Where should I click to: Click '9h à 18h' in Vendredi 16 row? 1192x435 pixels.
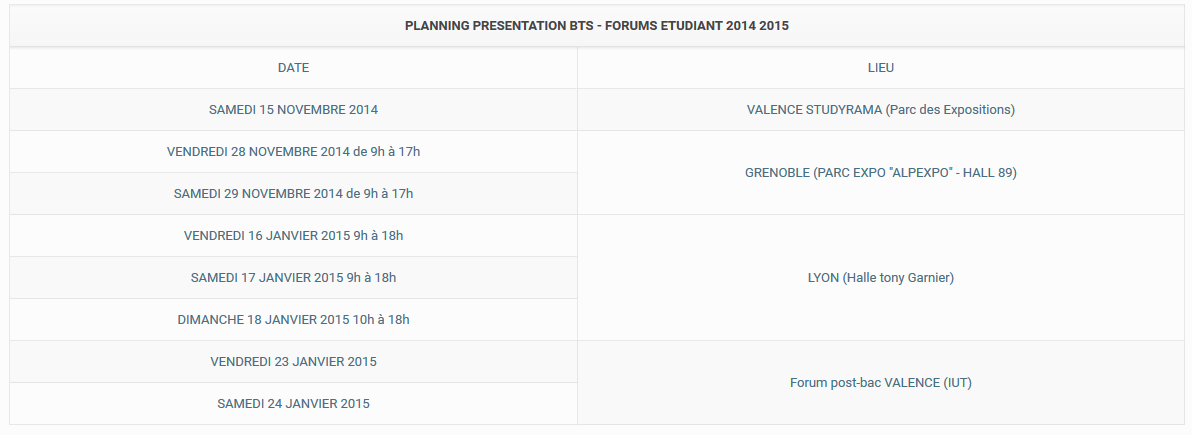[378, 235]
